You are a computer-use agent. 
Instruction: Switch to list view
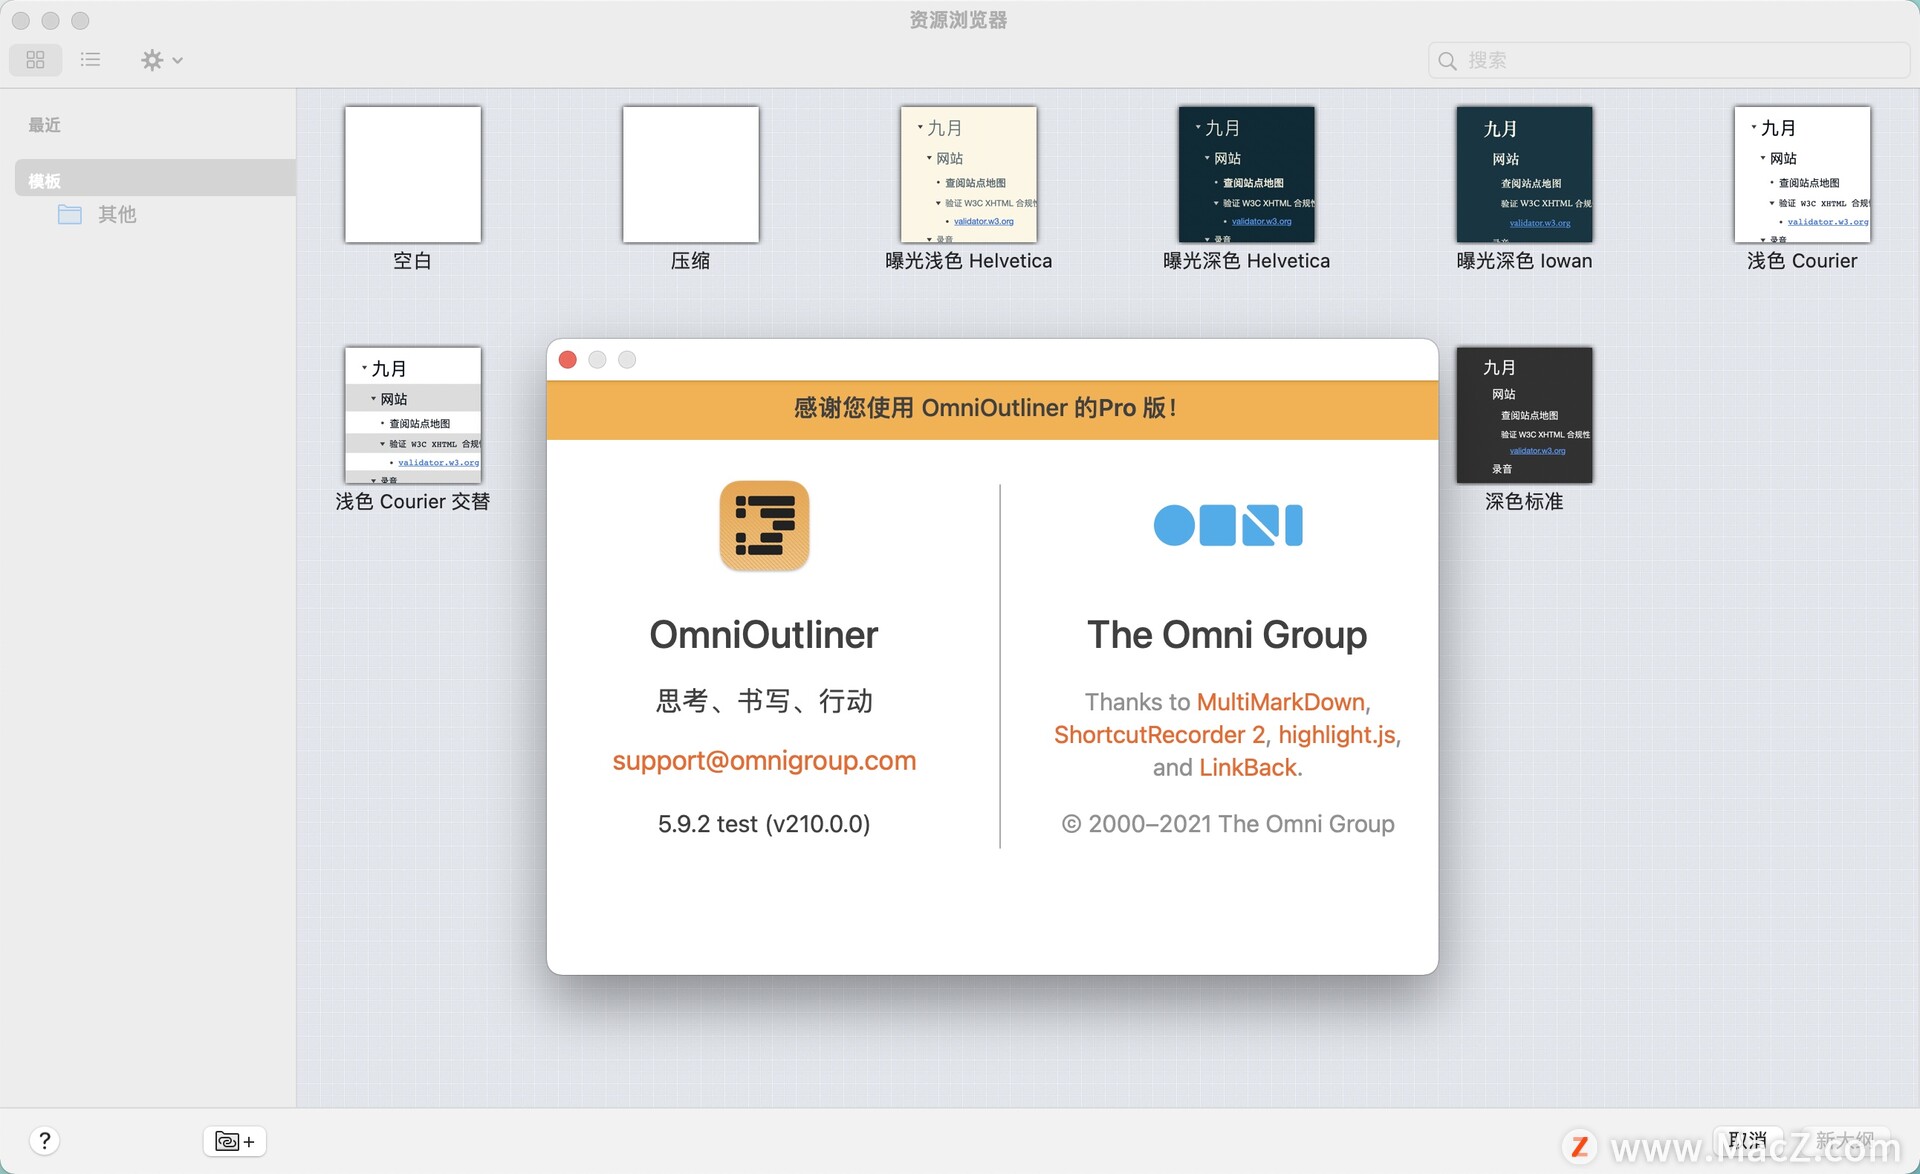[90, 60]
